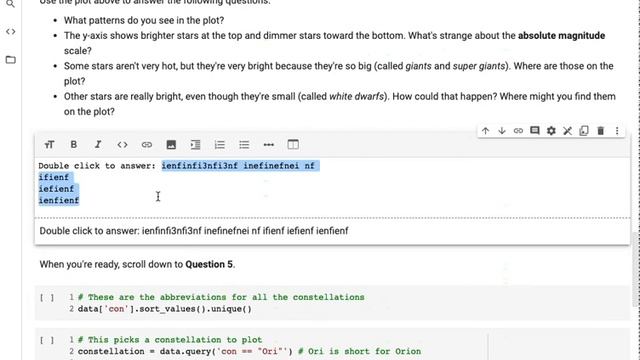Image resolution: width=640 pixels, height=360 pixels.
Task: Open the search panel in left sidebar
Action: (x=10, y=4)
